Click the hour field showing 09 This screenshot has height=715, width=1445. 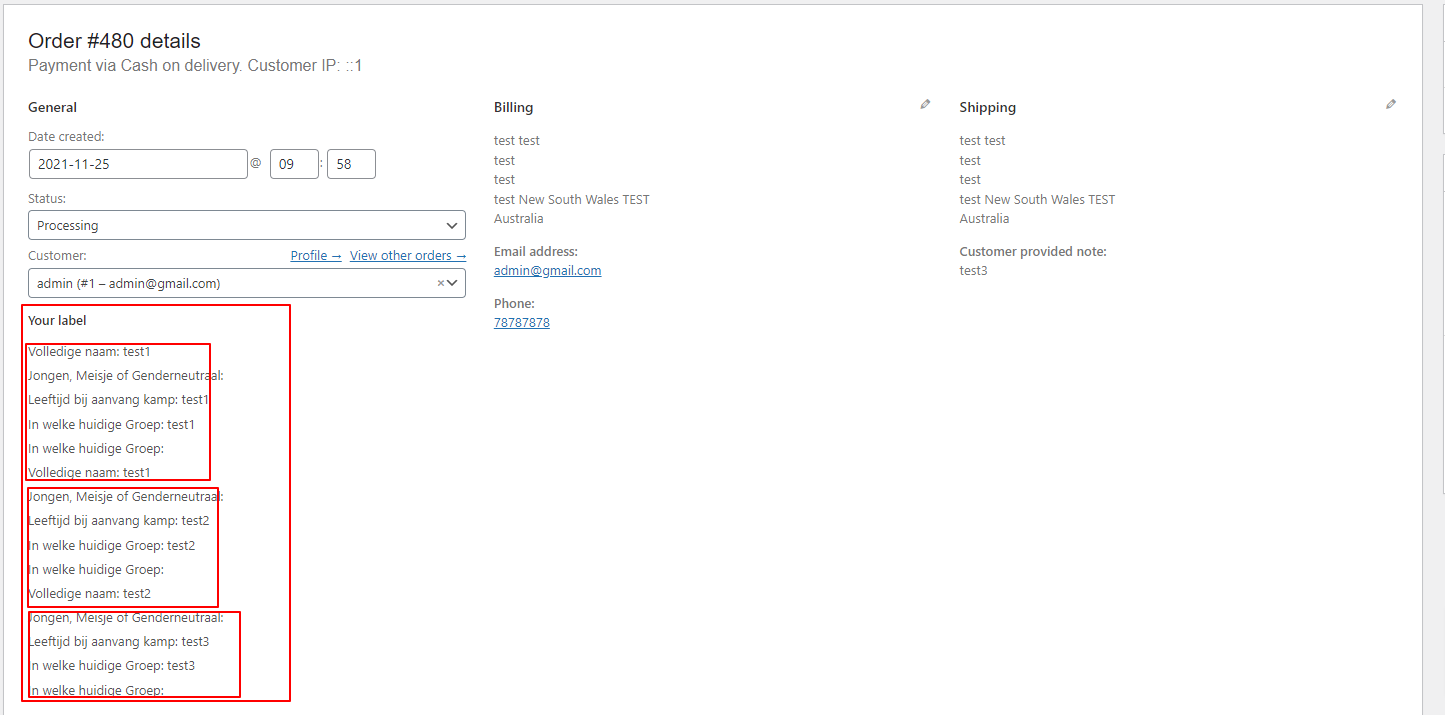click(294, 164)
